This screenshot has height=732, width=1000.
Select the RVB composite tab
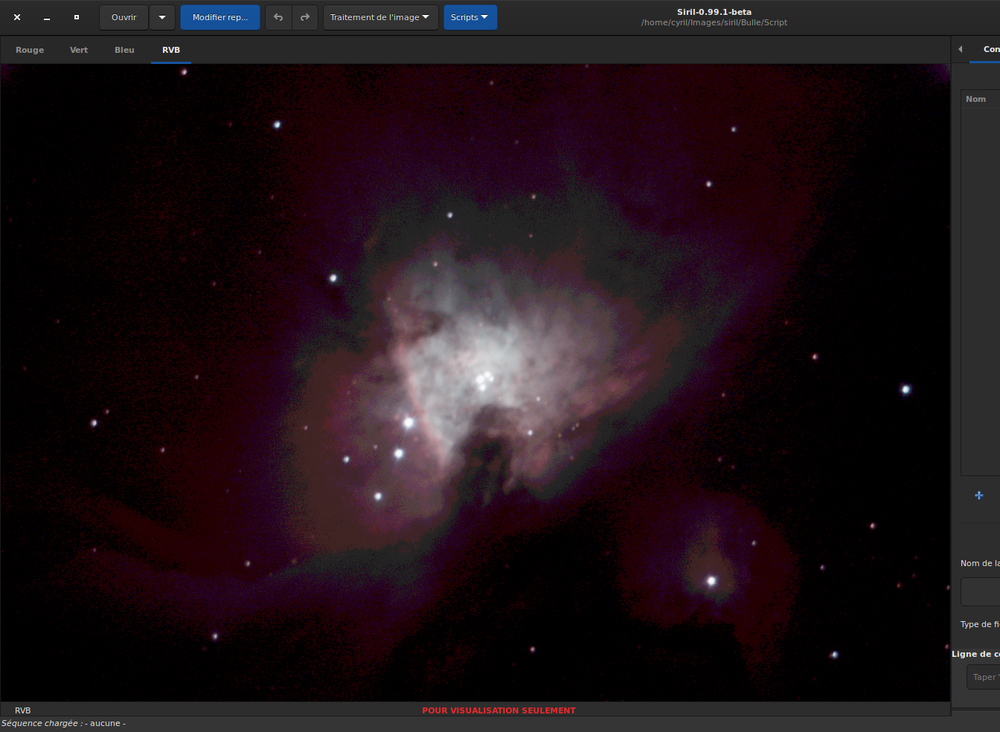[171, 50]
